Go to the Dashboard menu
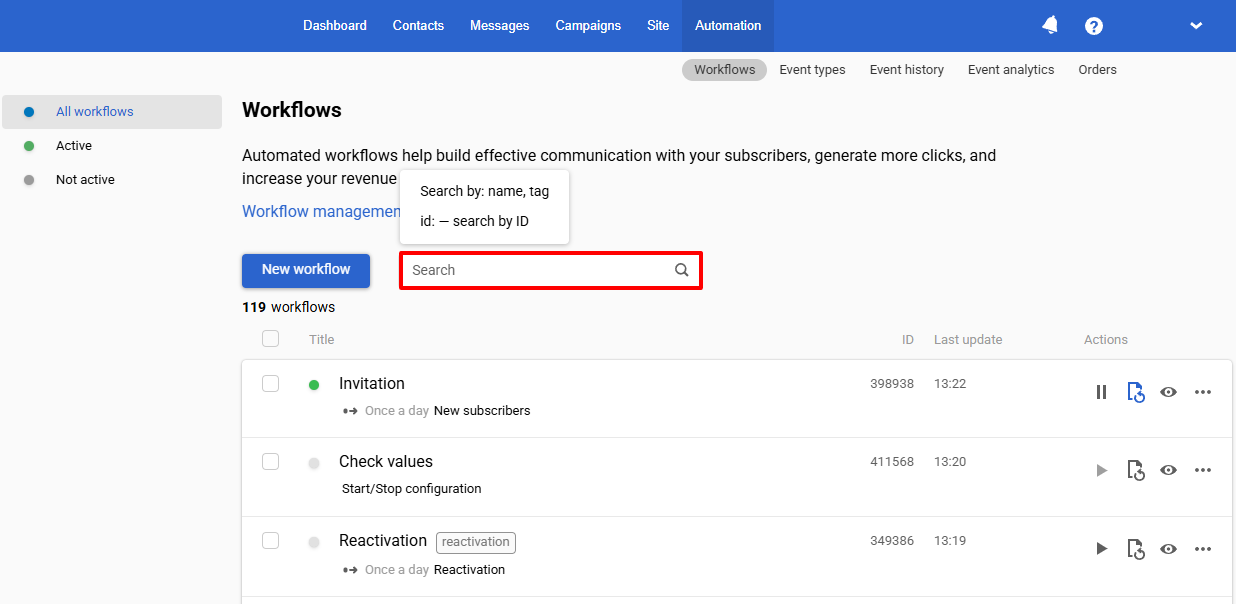This screenshot has height=604, width=1236. tap(335, 26)
